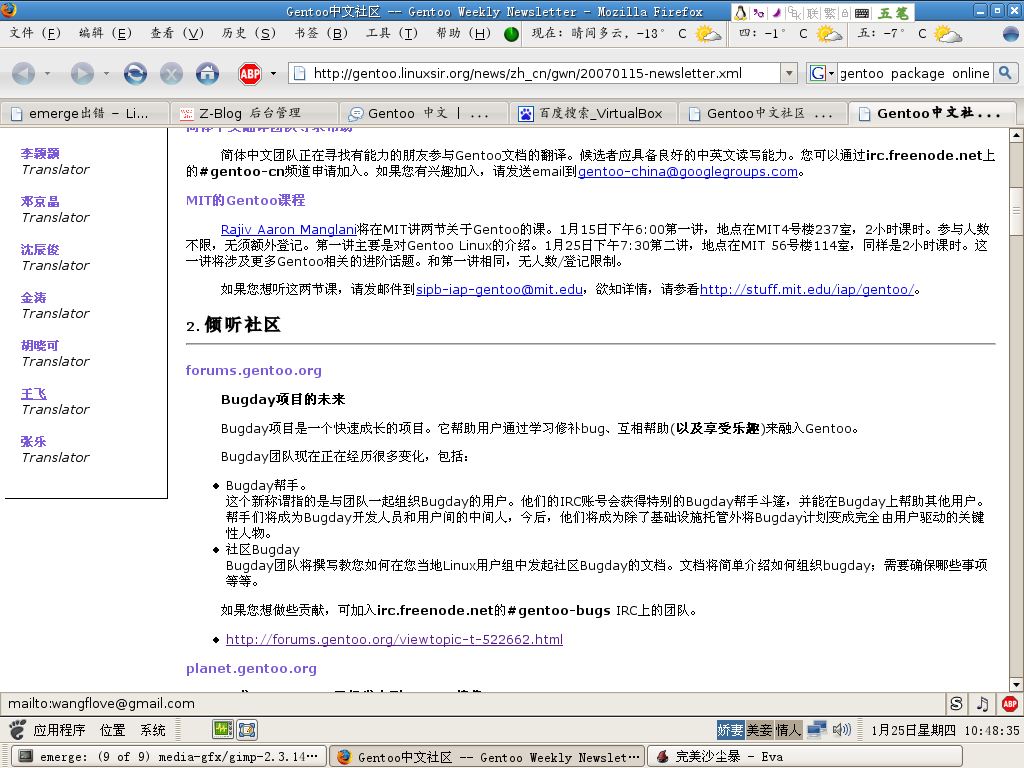Click the gentoo-china@googlegroups.com email link
1024x768 pixels.
click(x=688, y=171)
